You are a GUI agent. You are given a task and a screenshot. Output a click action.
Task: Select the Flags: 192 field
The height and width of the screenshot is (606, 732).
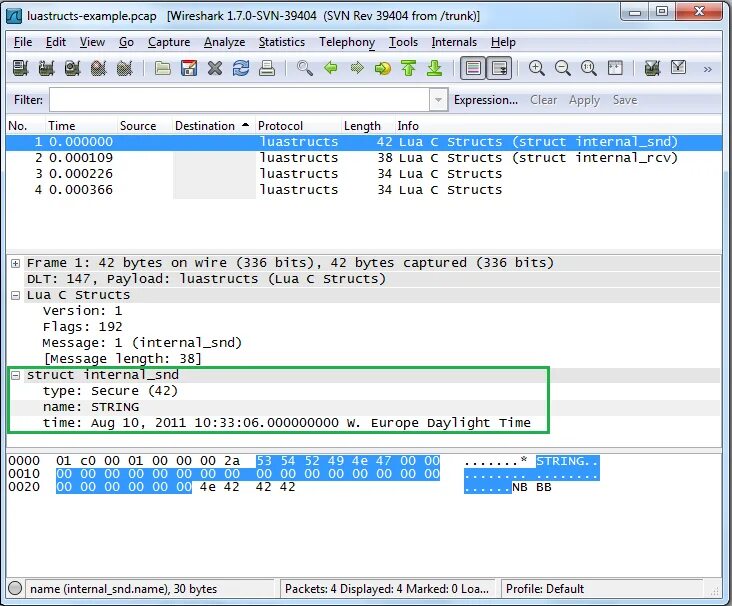pos(83,327)
